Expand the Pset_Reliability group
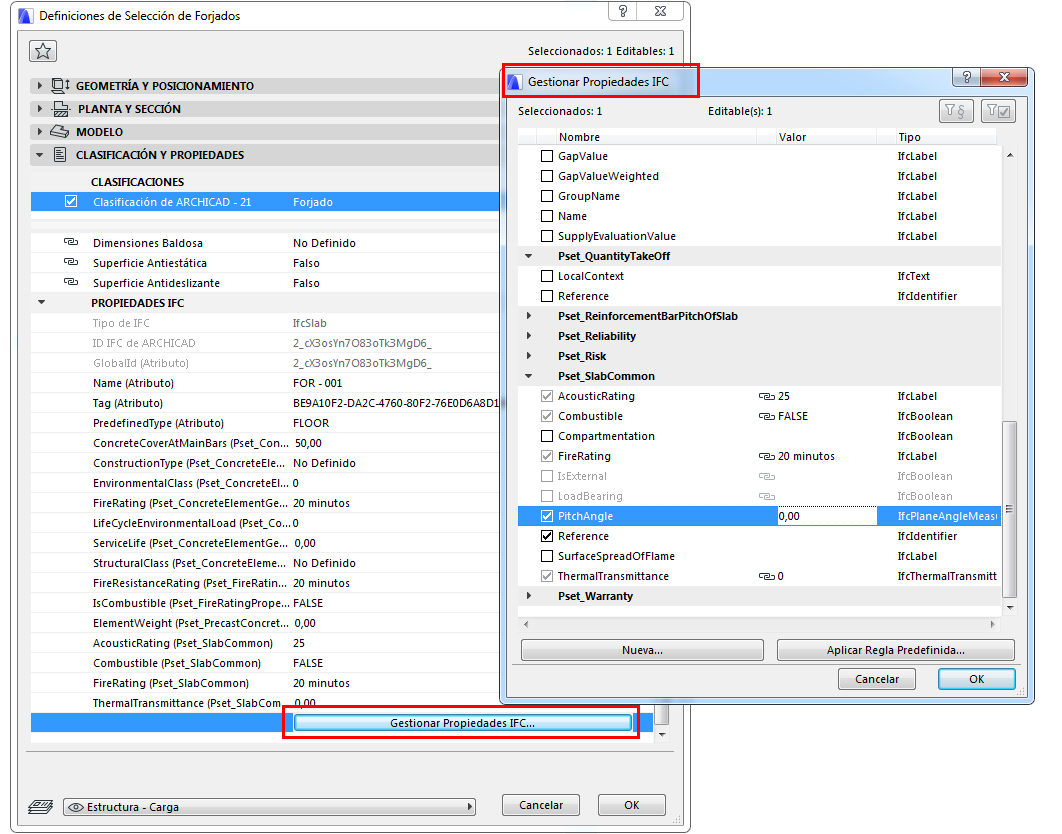Image resolution: width=1062 pixels, height=834 pixels. pos(529,335)
